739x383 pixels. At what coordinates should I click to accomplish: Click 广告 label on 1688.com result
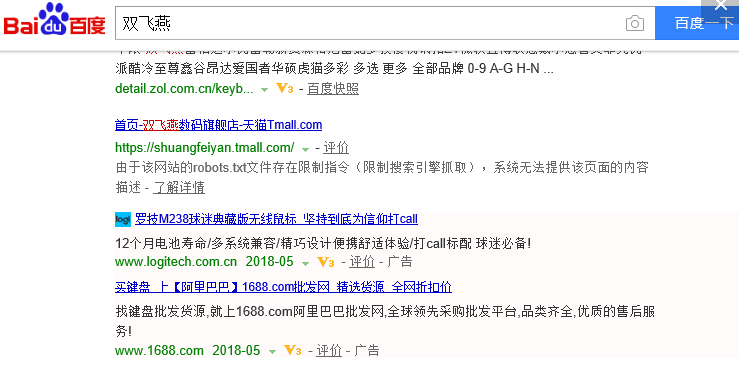point(367,350)
